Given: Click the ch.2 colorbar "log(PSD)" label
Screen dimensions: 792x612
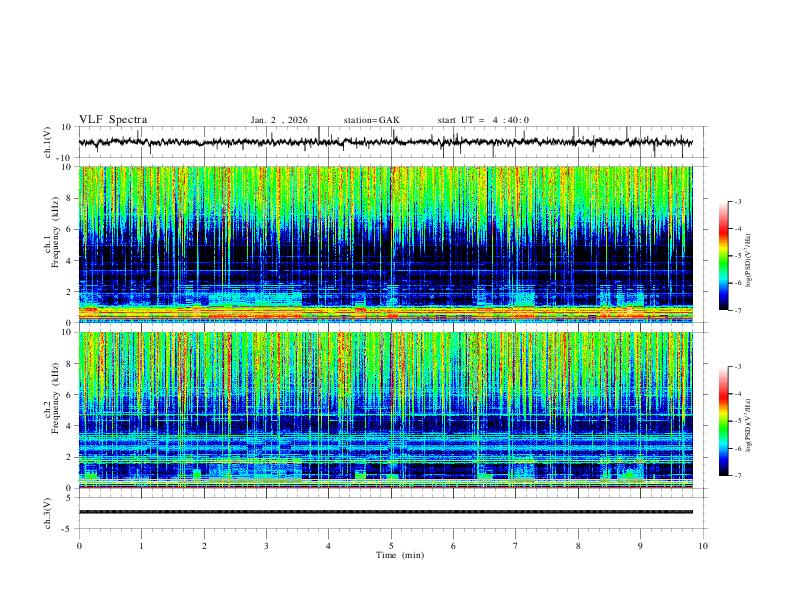Looking at the screenshot, I should [749, 425].
